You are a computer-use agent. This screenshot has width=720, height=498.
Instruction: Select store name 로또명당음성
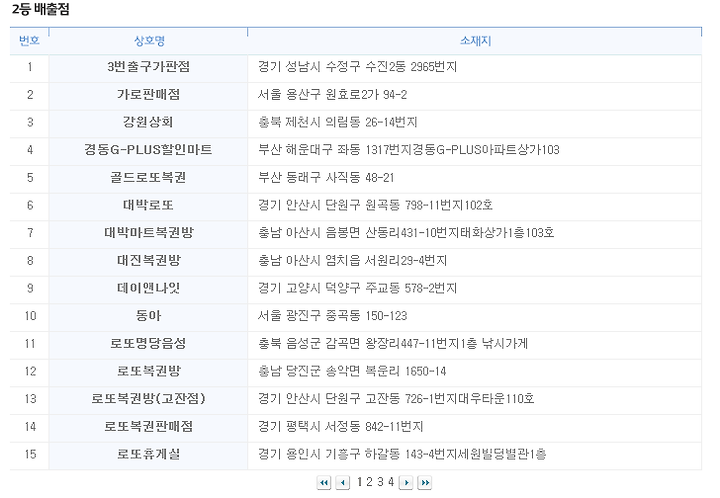click(148, 343)
